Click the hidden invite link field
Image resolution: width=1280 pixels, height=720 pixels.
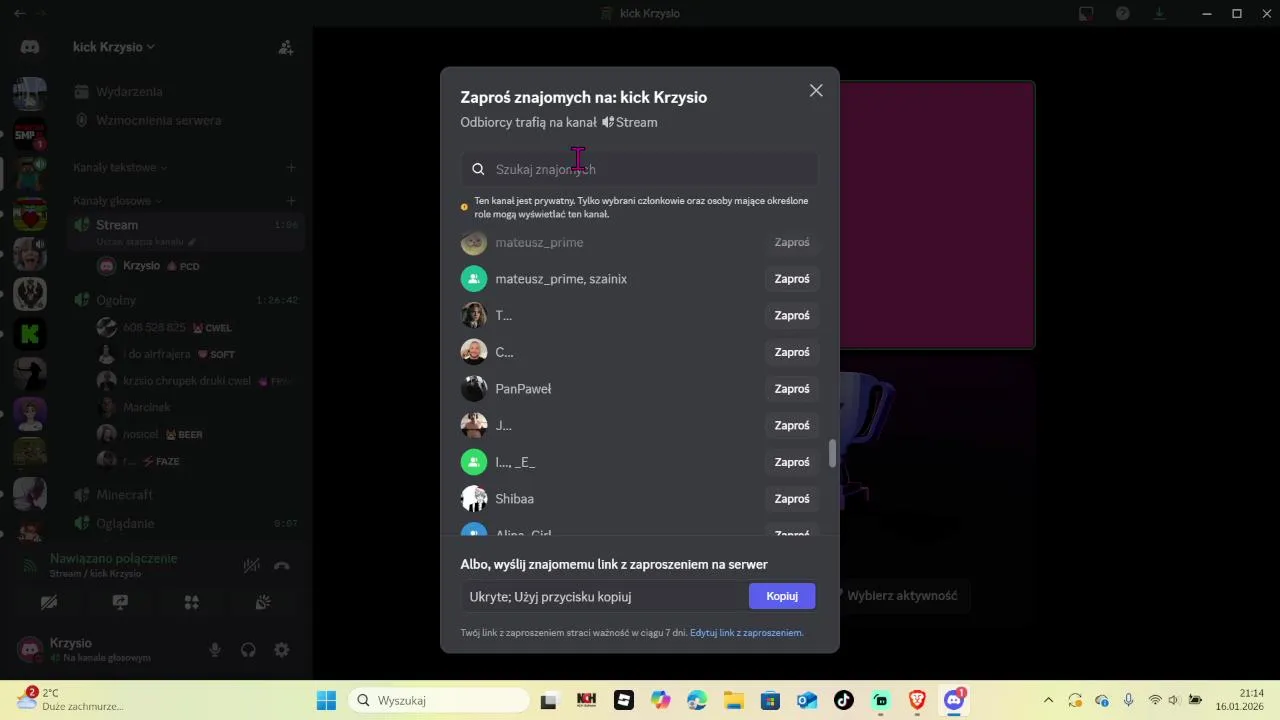(x=604, y=597)
